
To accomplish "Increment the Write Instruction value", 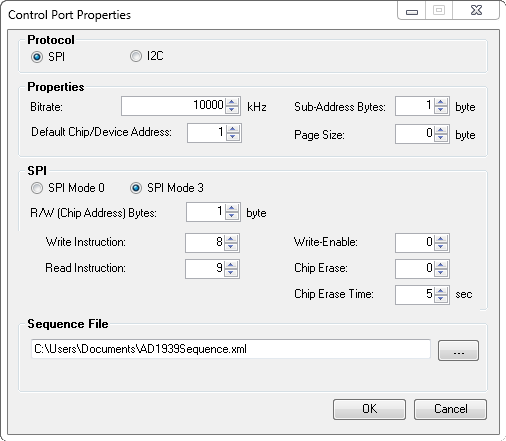I will pyautogui.click(x=231, y=239).
